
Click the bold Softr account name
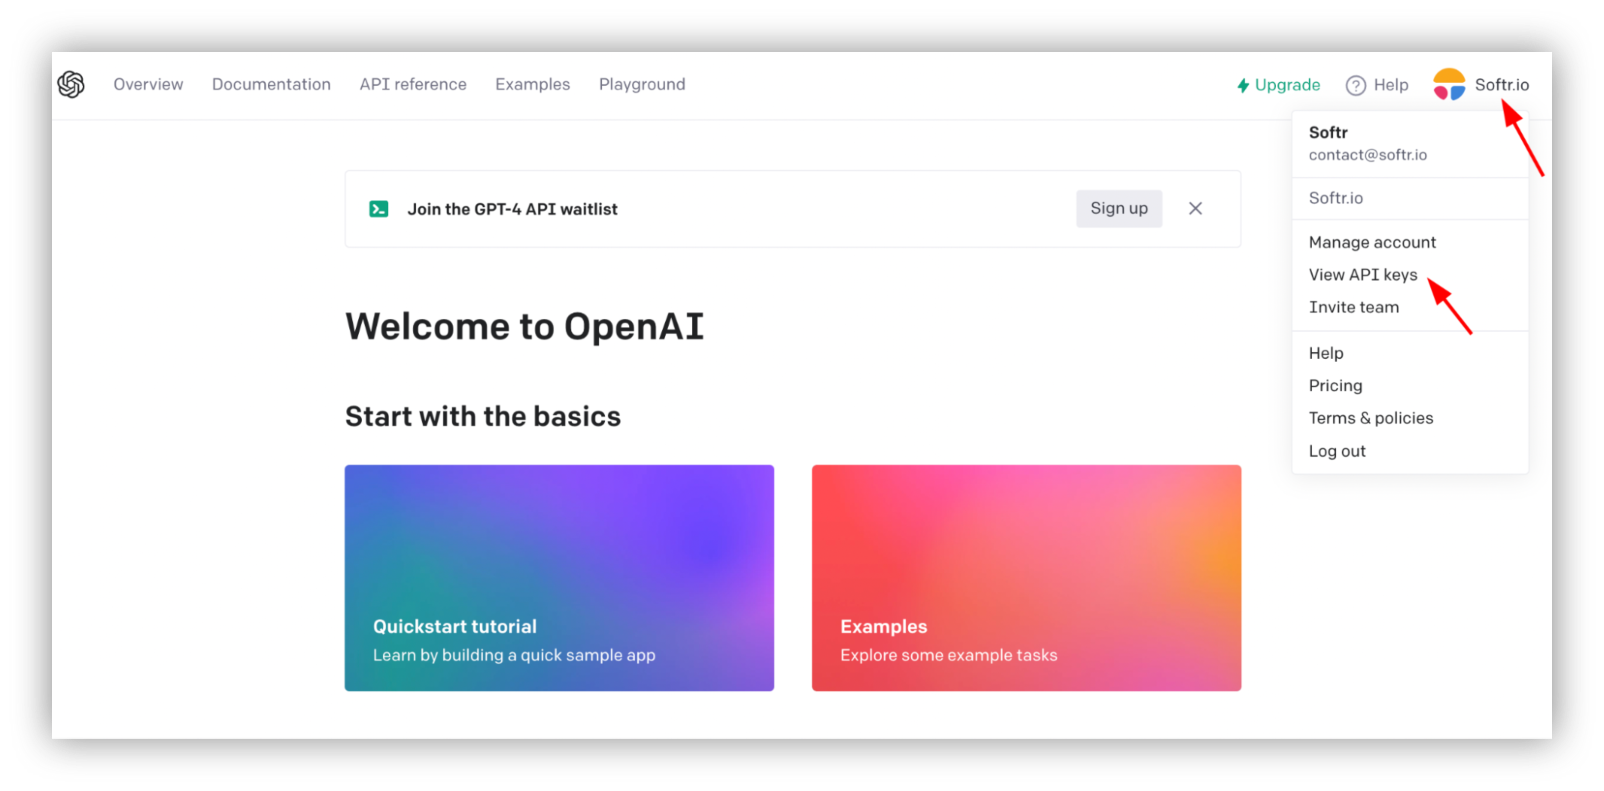pyautogui.click(x=1328, y=133)
